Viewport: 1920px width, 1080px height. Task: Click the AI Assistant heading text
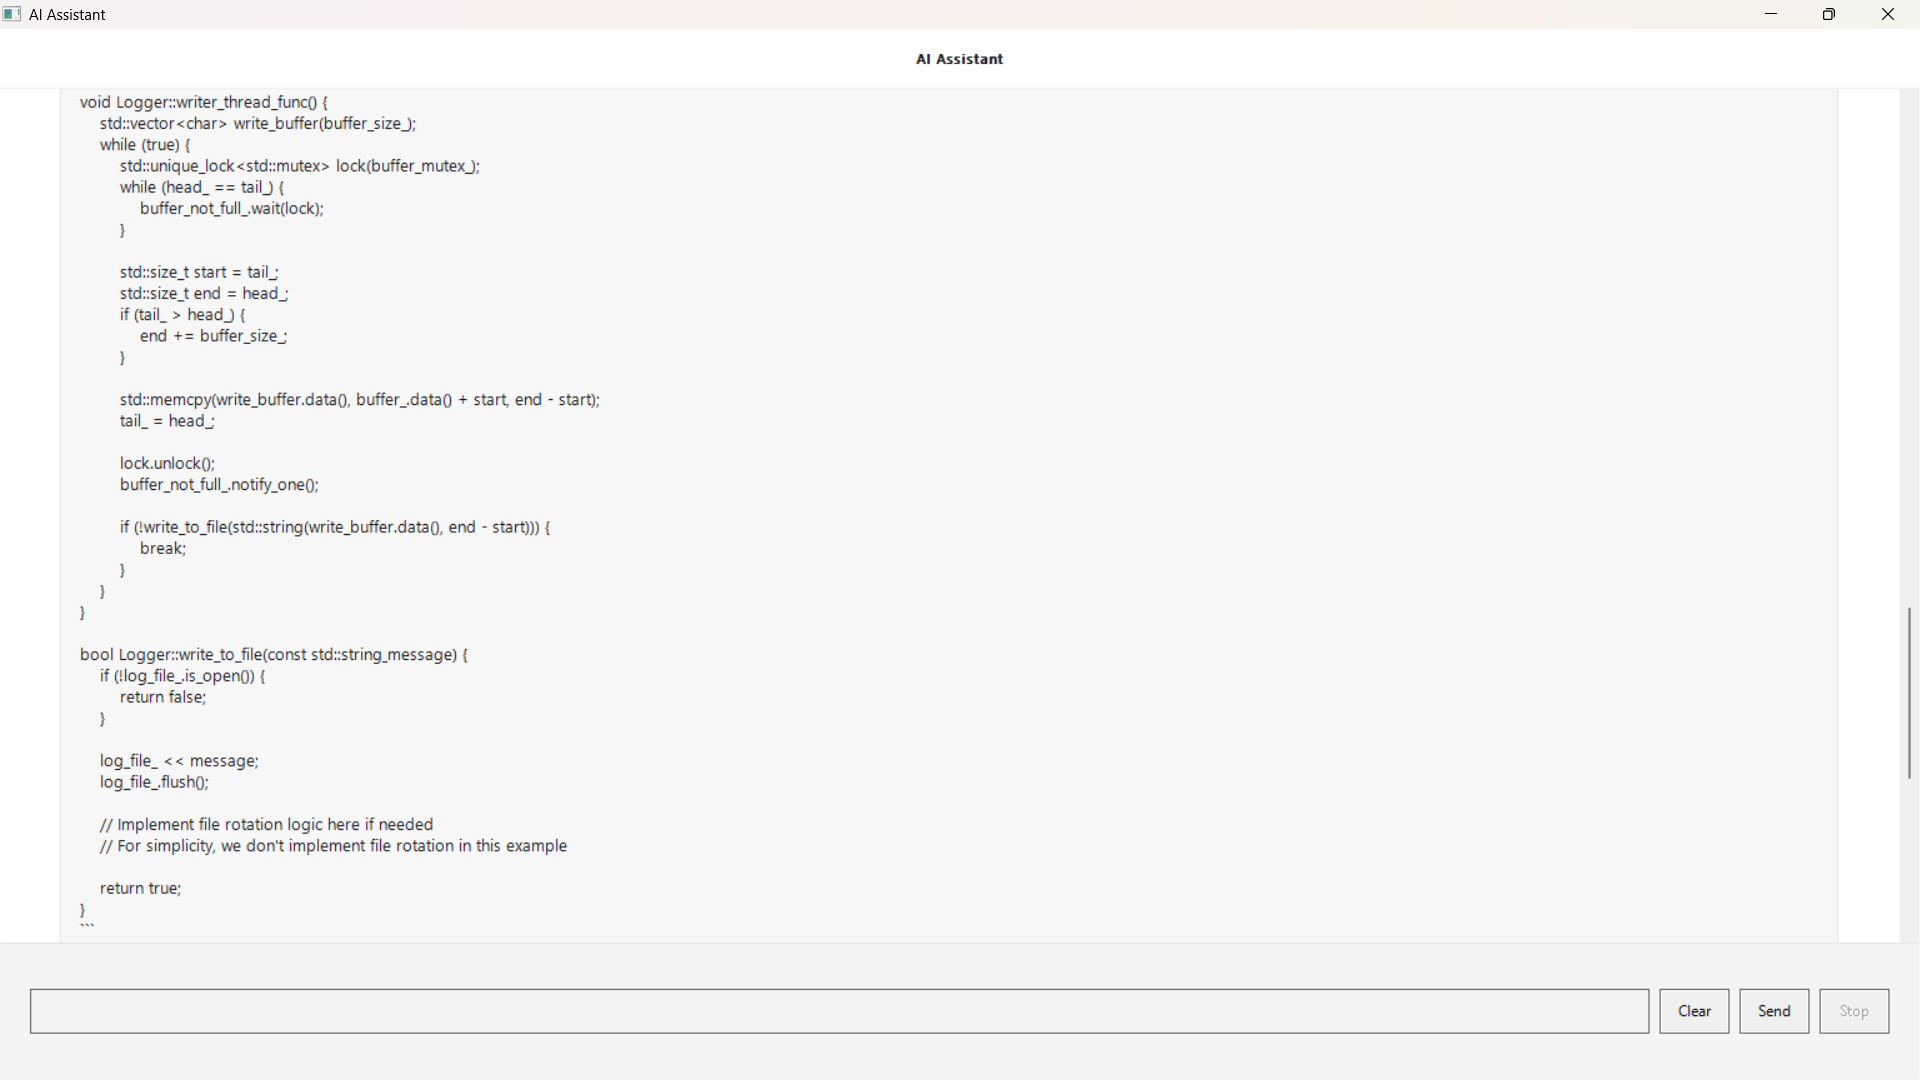tap(959, 59)
